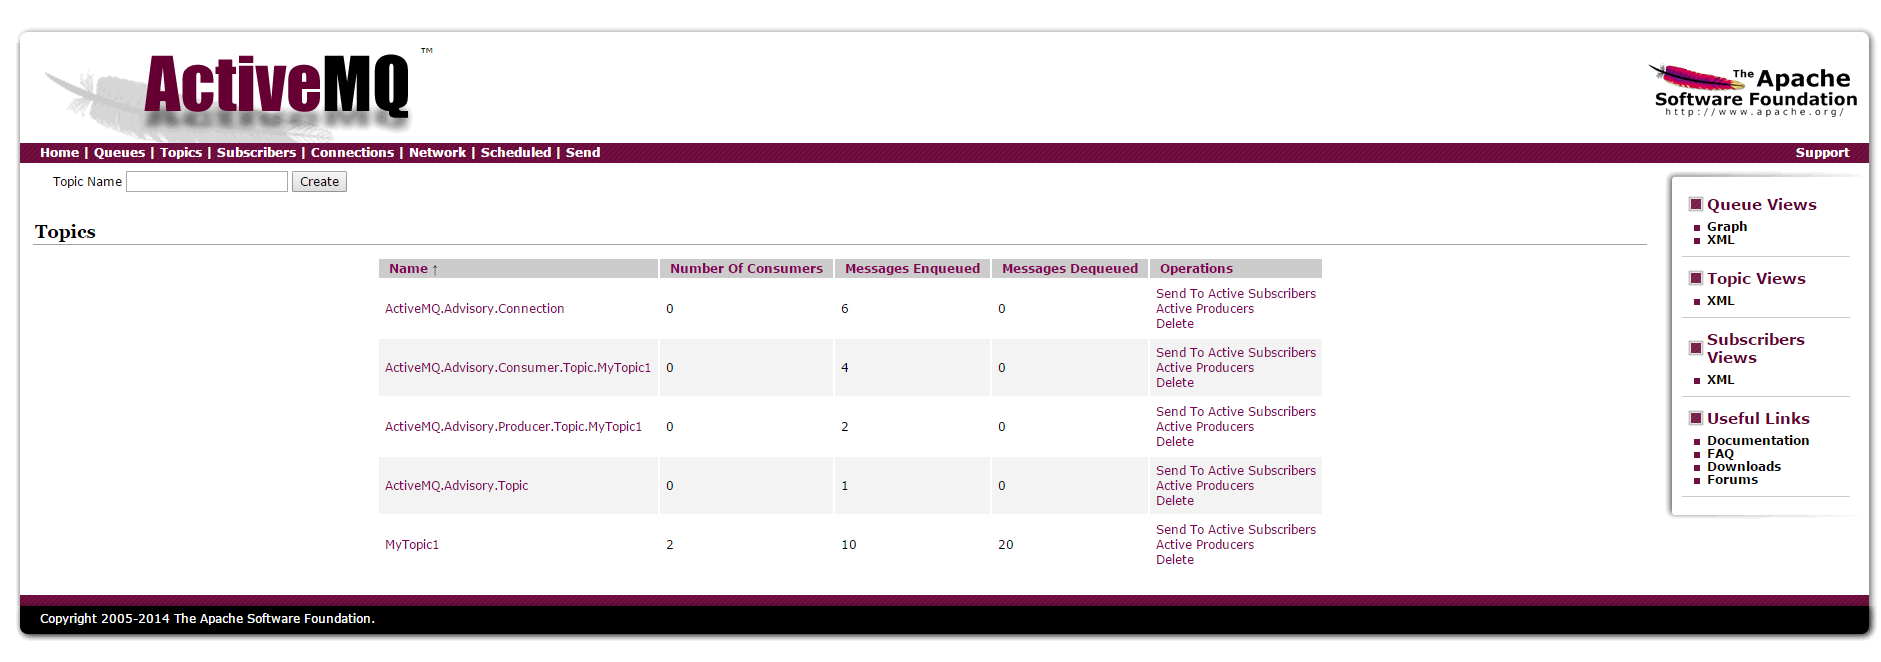Open Topic Views XML link
This screenshot has height=662, width=1881.
pos(1720,301)
